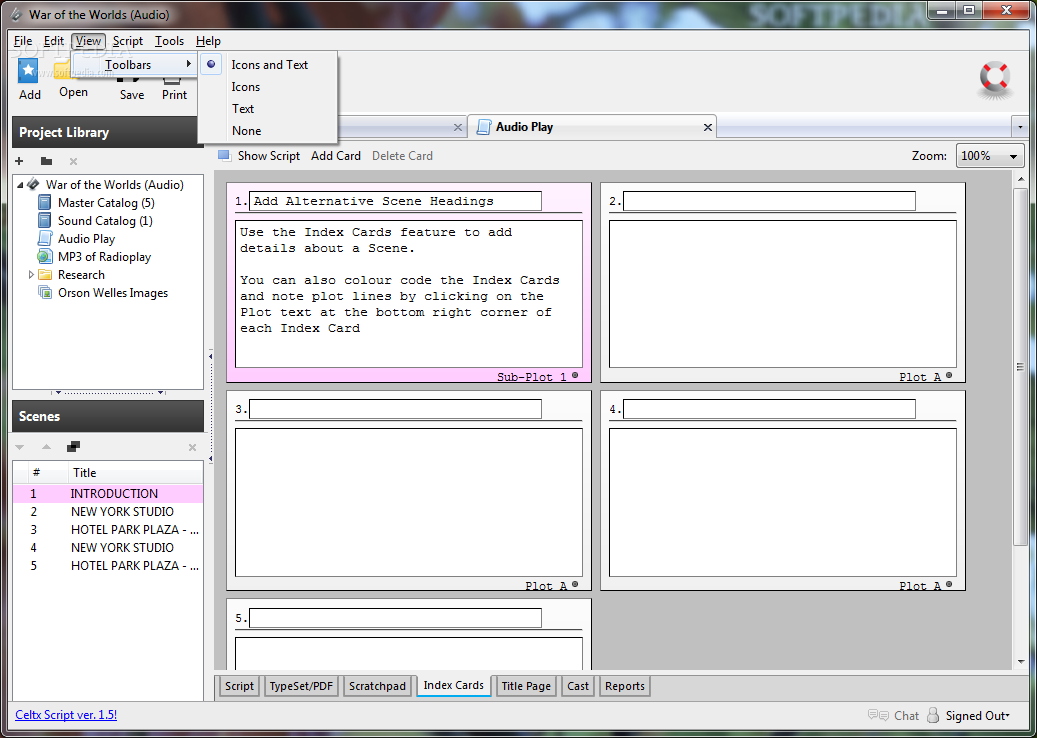Move scene down with Scenes arrow icon
Screen dimensions: 1037x738
pyautogui.click(x=19, y=448)
